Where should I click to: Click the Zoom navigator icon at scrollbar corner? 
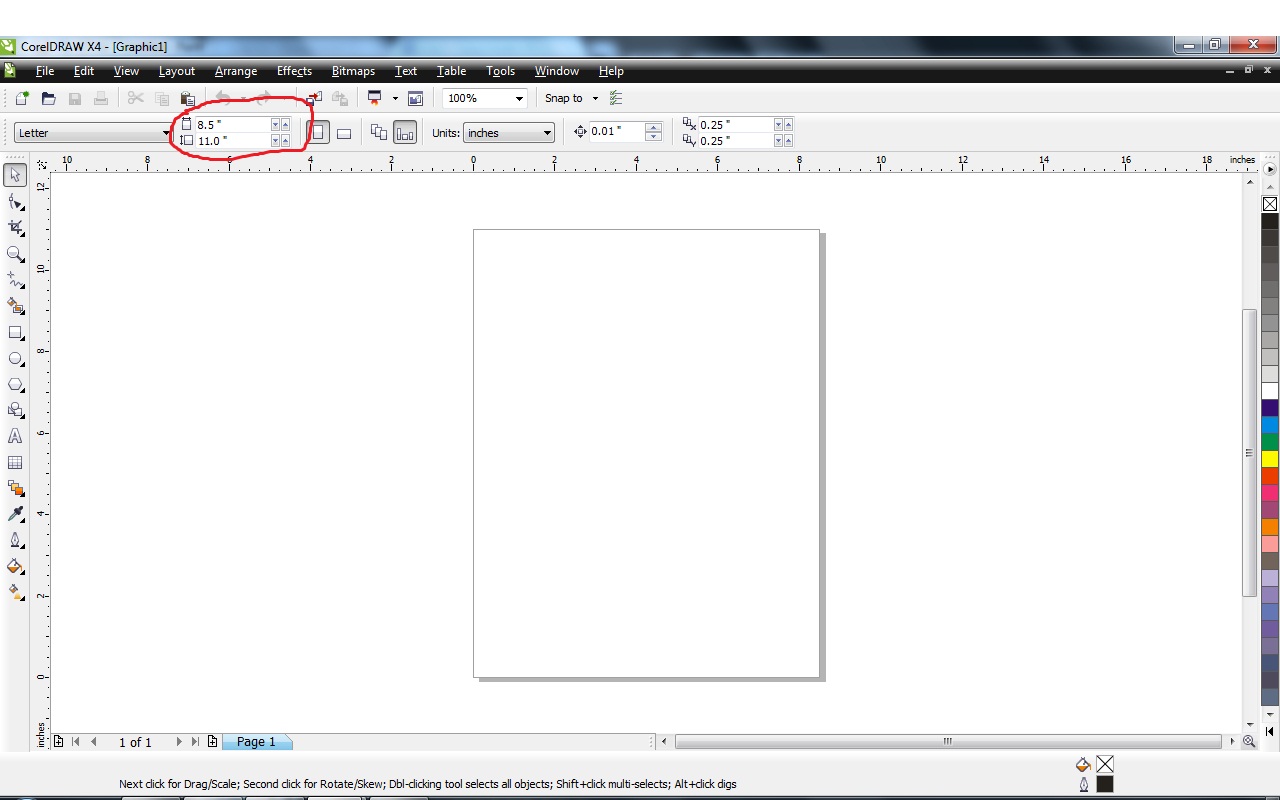click(x=1249, y=741)
